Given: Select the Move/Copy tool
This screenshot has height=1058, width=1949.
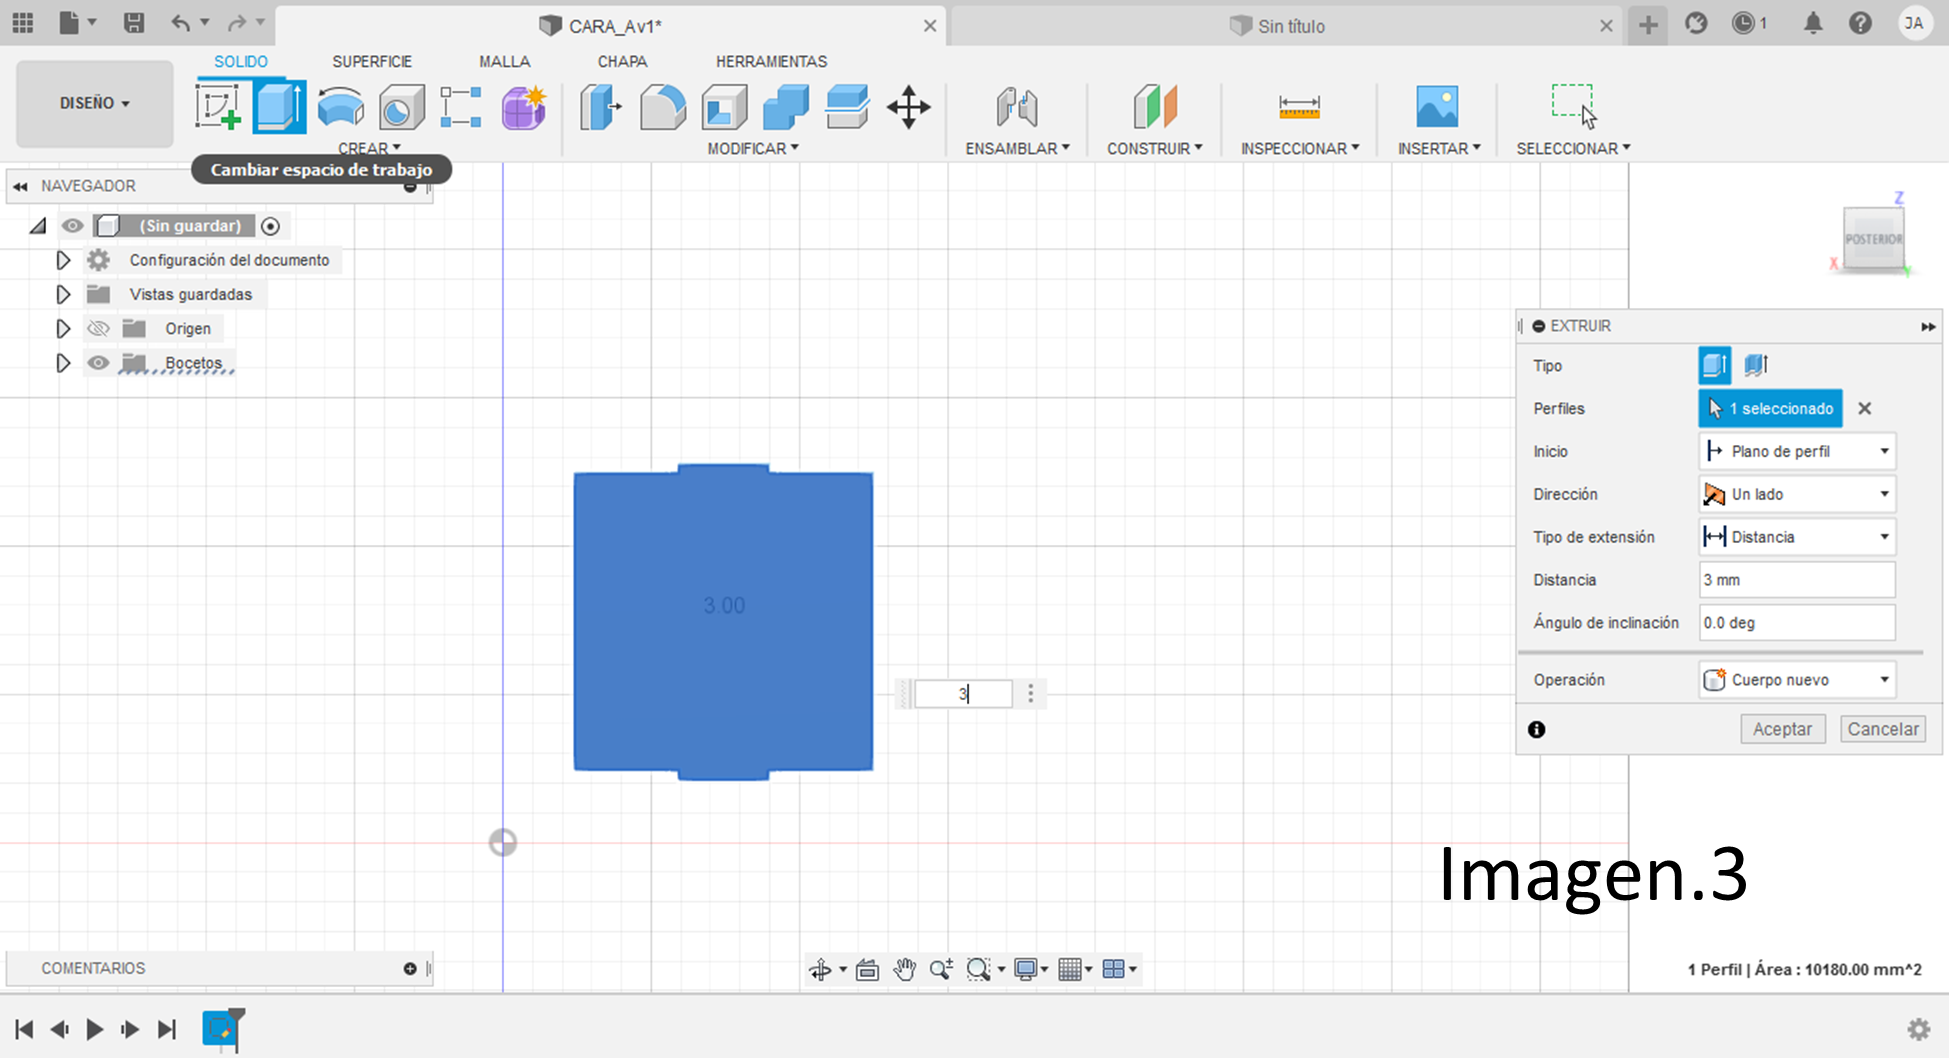Looking at the screenshot, I should click(909, 107).
